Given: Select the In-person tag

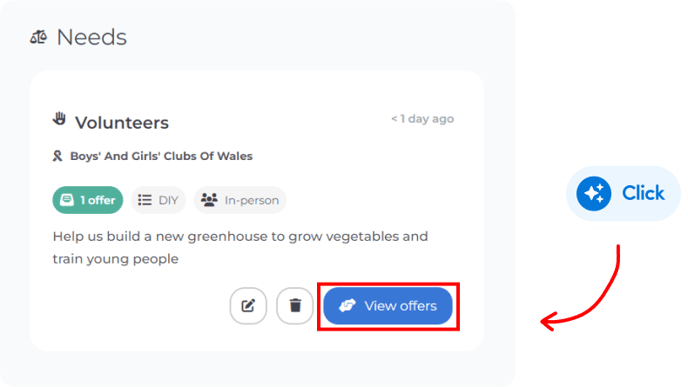Looking at the screenshot, I should pyautogui.click(x=240, y=200).
